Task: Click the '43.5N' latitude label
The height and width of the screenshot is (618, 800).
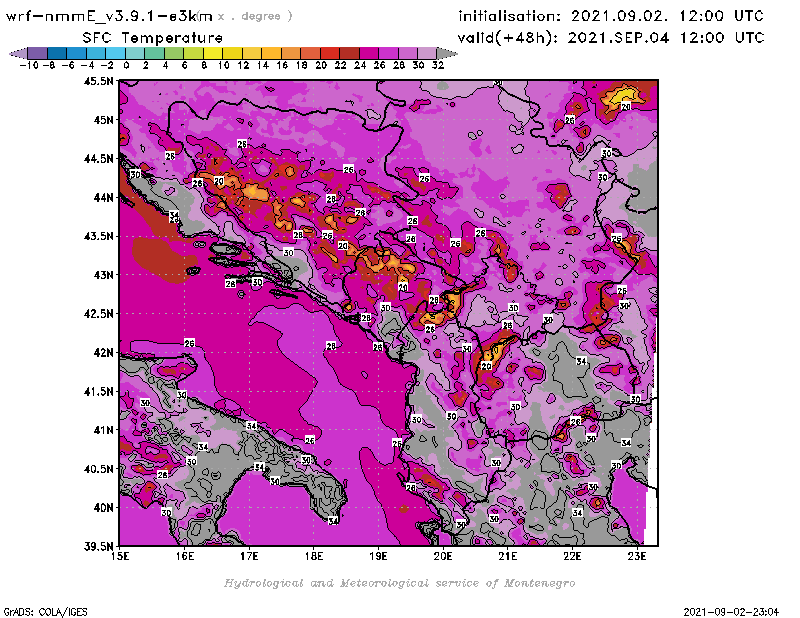Action: tap(98, 236)
